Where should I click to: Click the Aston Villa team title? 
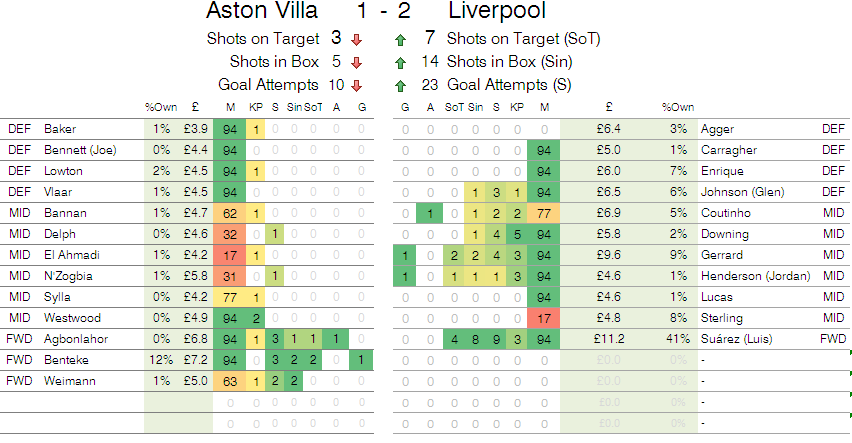click(x=262, y=10)
